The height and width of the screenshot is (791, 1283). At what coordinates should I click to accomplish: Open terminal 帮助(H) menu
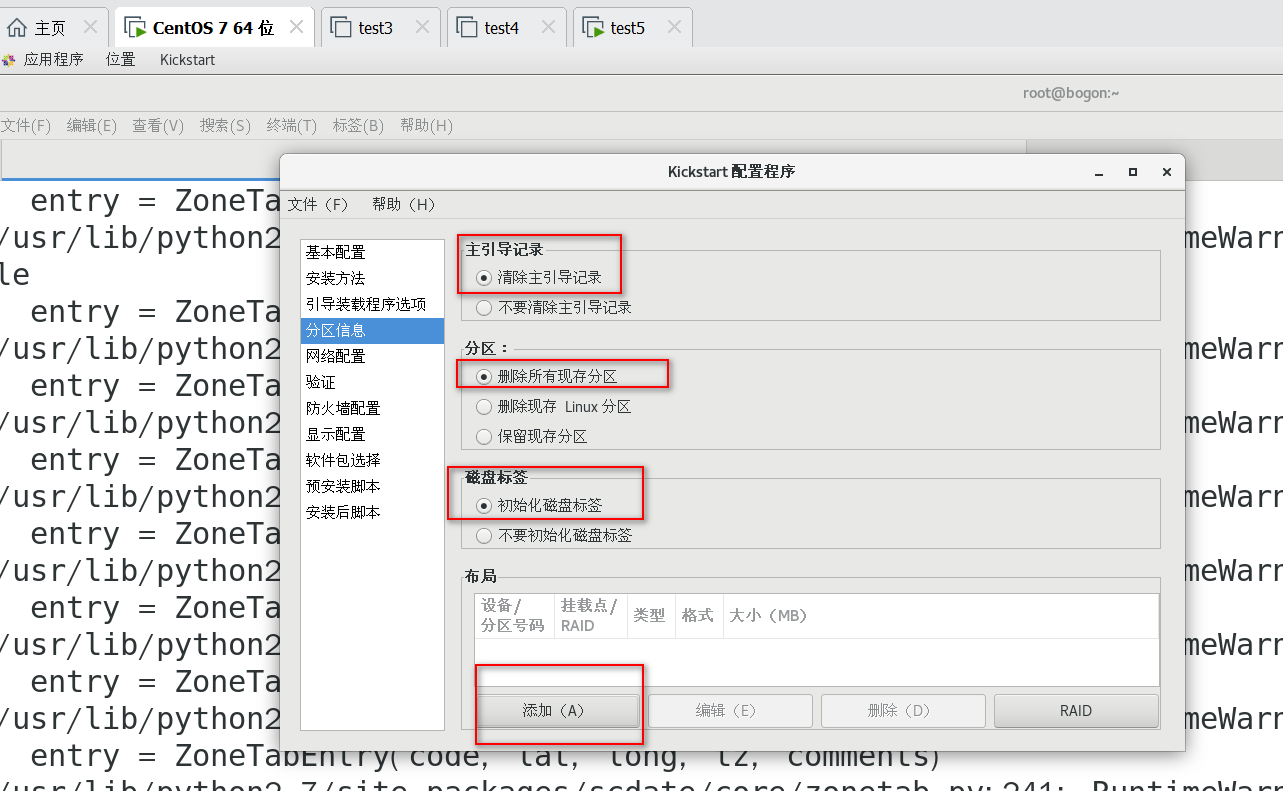pyautogui.click(x=426, y=126)
